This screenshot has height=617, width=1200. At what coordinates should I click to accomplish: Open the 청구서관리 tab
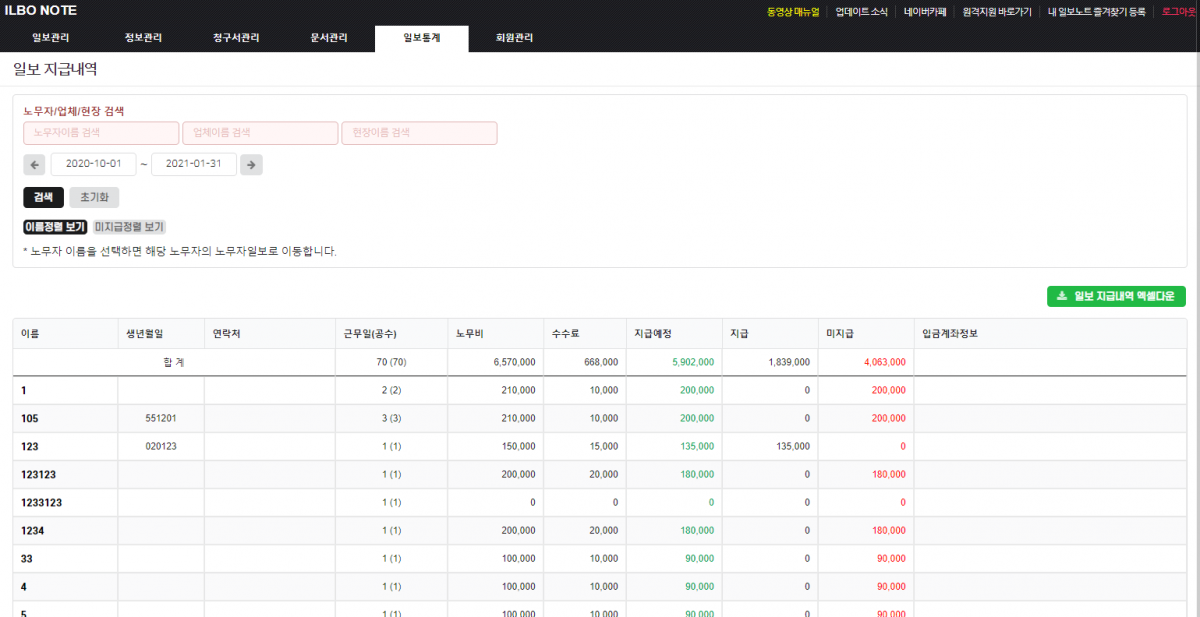236,38
